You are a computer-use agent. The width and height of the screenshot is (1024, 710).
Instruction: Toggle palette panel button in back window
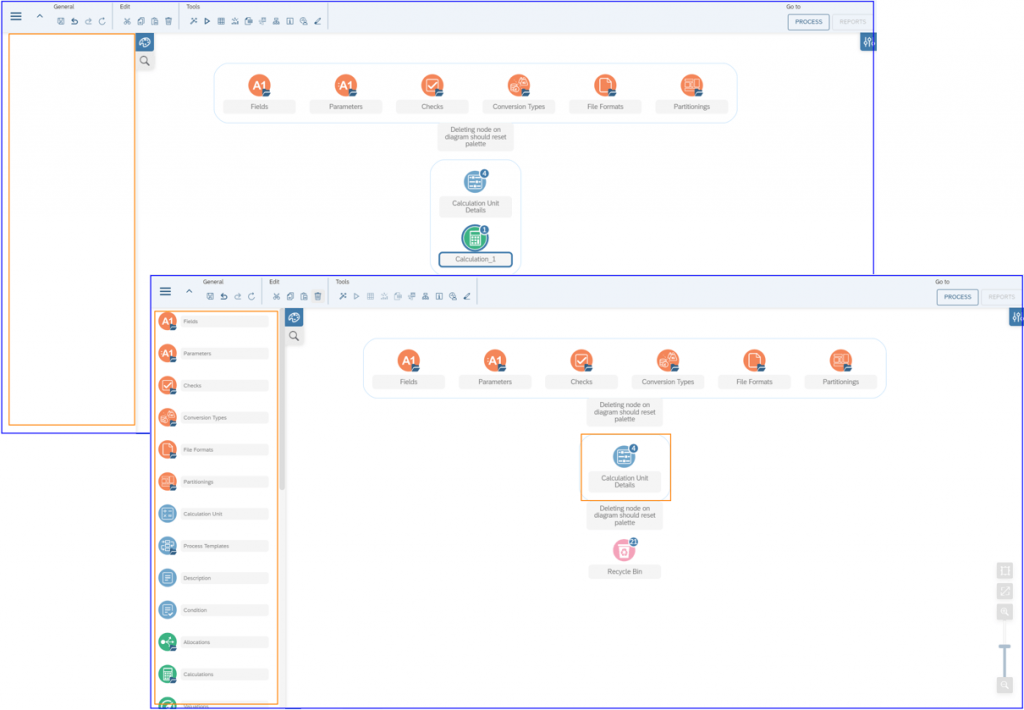click(x=145, y=42)
